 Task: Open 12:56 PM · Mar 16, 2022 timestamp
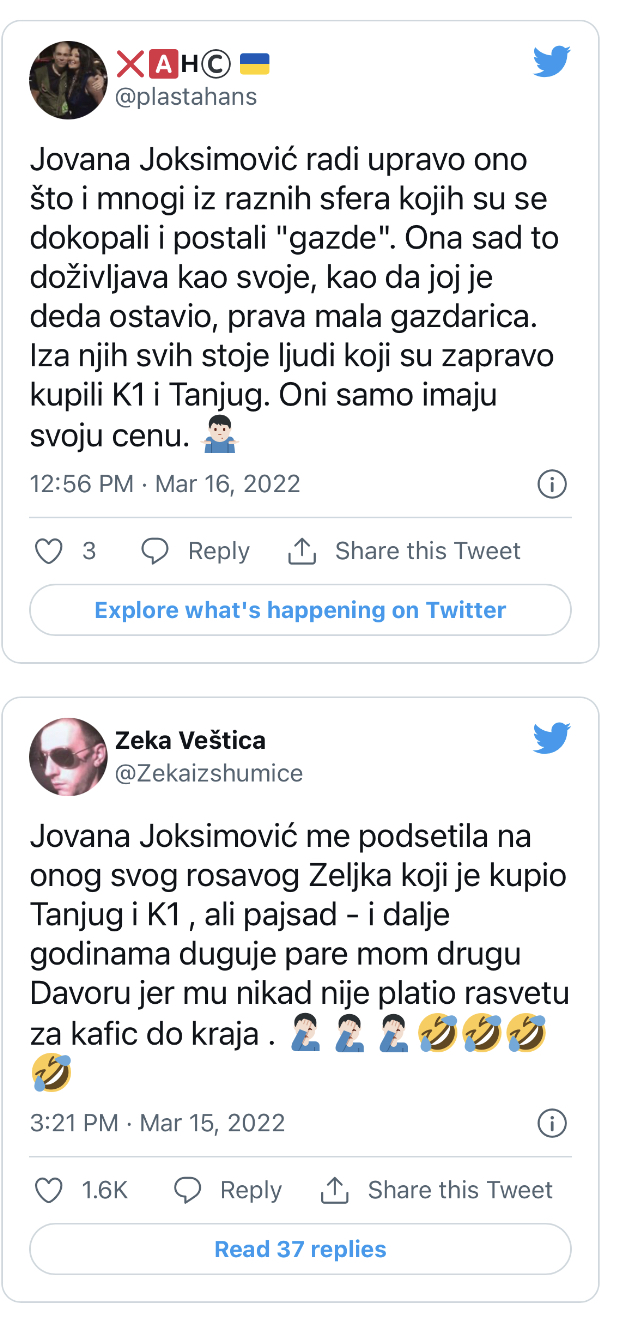click(165, 484)
